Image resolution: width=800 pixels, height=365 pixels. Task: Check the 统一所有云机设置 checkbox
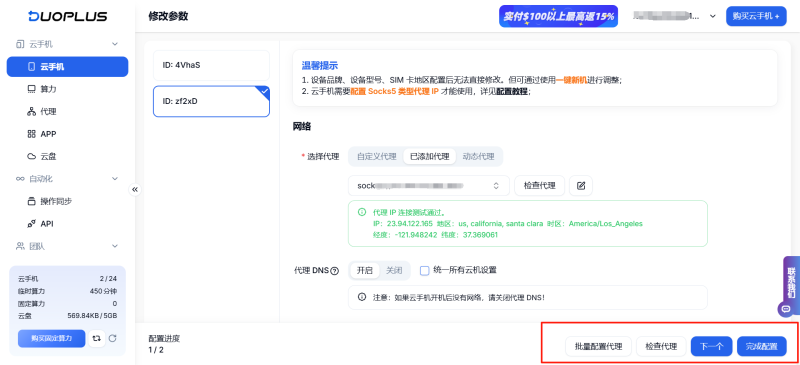[x=424, y=271]
